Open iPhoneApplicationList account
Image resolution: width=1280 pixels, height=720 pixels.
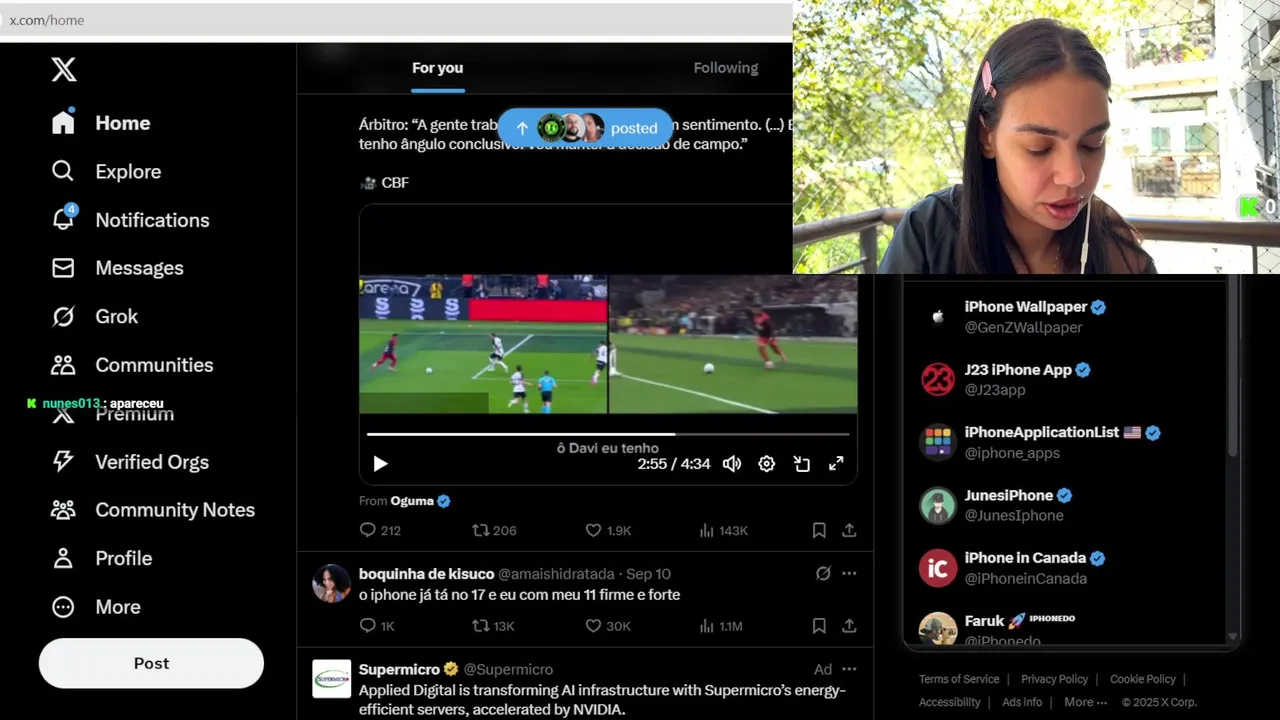(x=1066, y=442)
